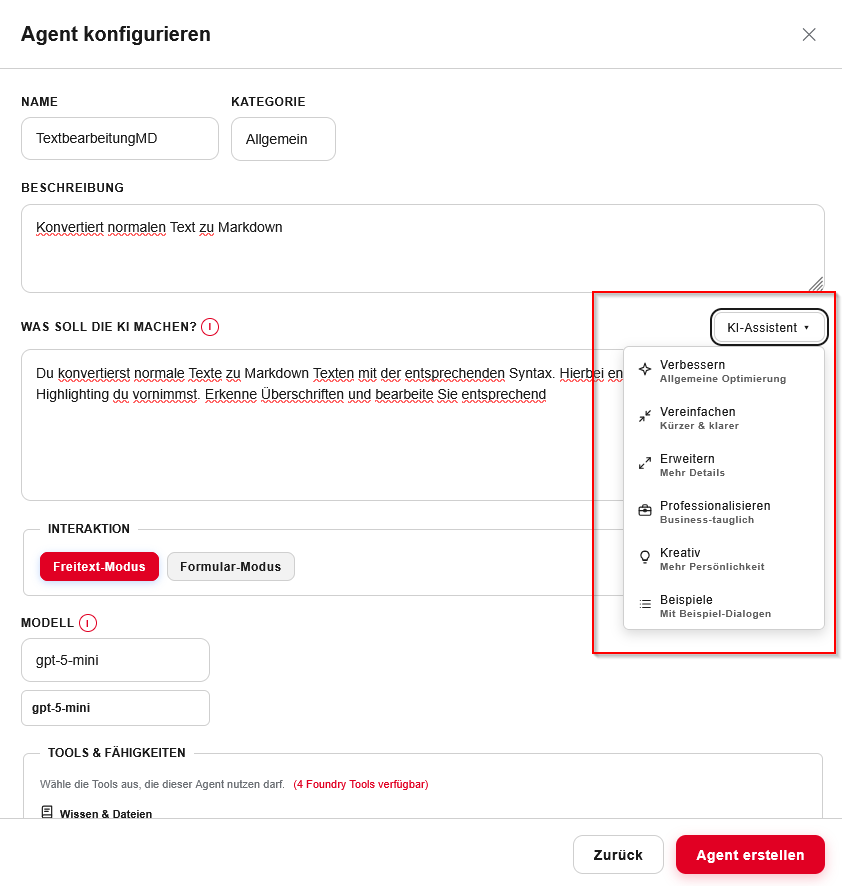Open the Kategorie dropdown showing Allgemein
The width and height of the screenshot is (842, 886).
pos(283,139)
